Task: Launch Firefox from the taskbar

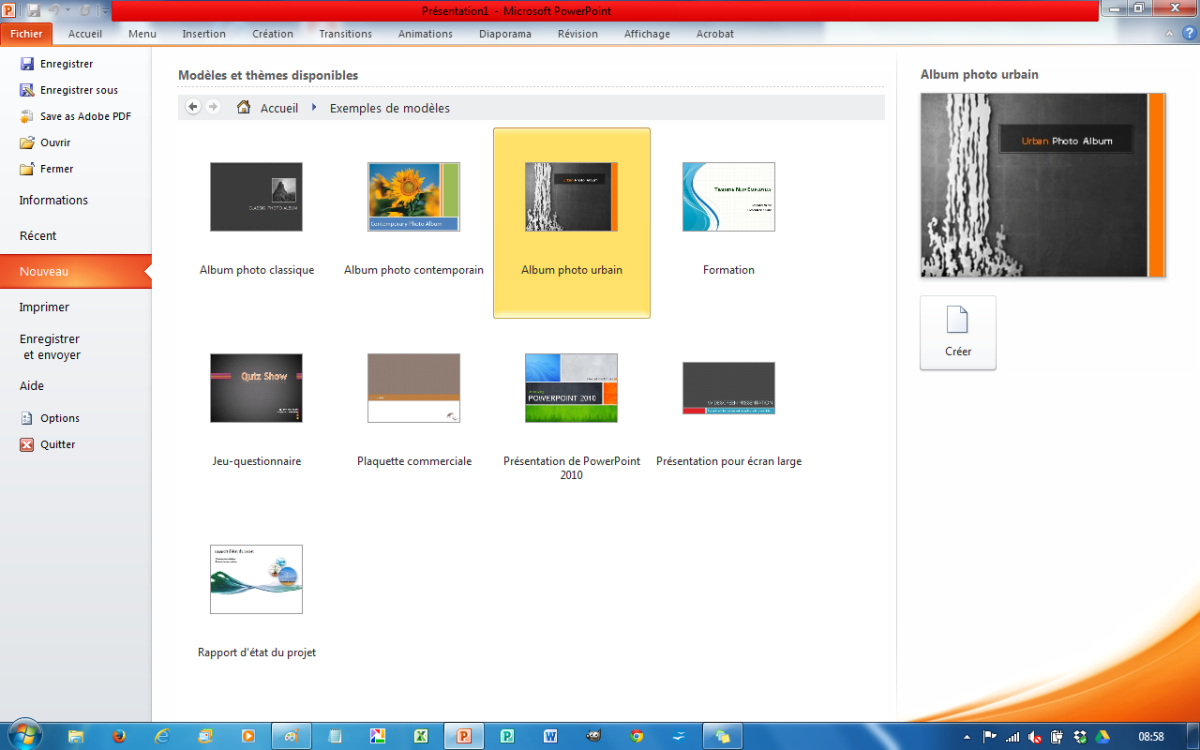Action: [119, 736]
